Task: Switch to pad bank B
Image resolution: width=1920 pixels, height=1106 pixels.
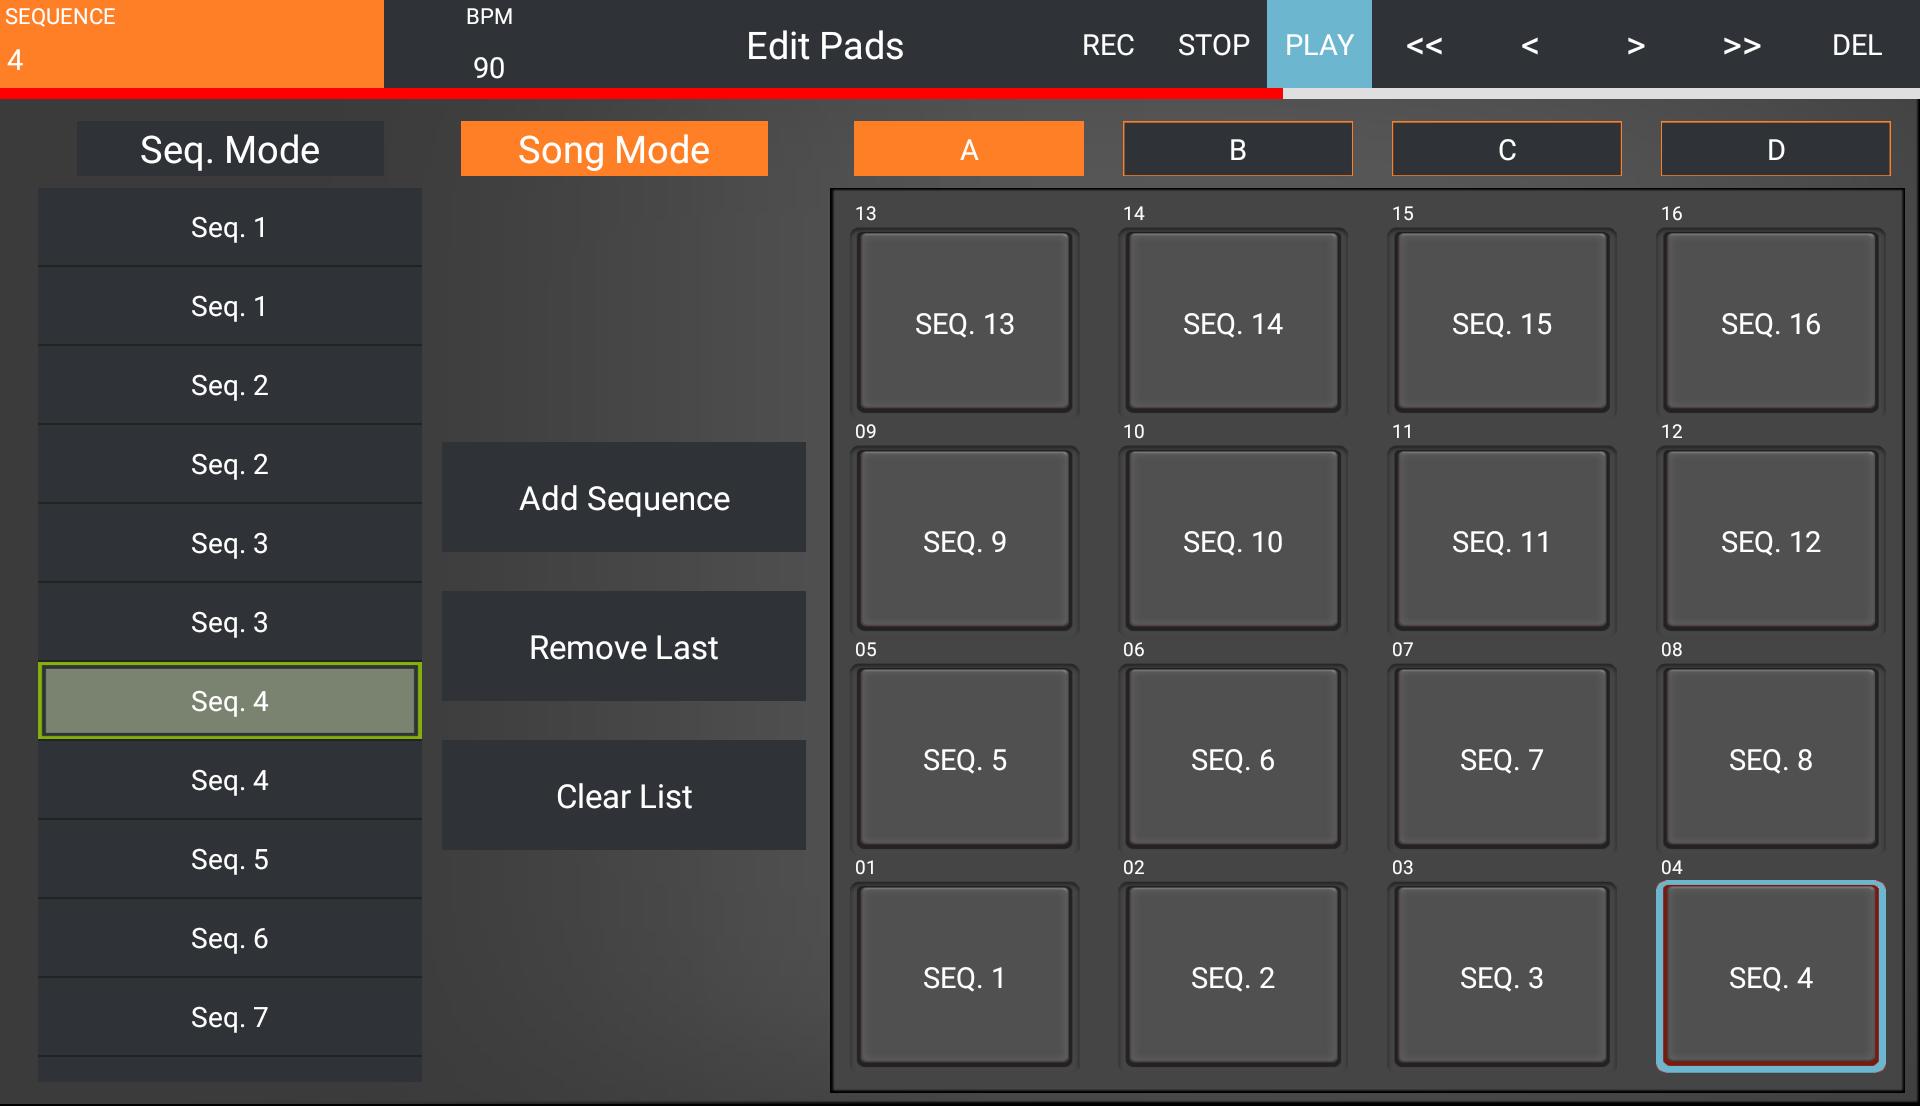Action: (1237, 149)
